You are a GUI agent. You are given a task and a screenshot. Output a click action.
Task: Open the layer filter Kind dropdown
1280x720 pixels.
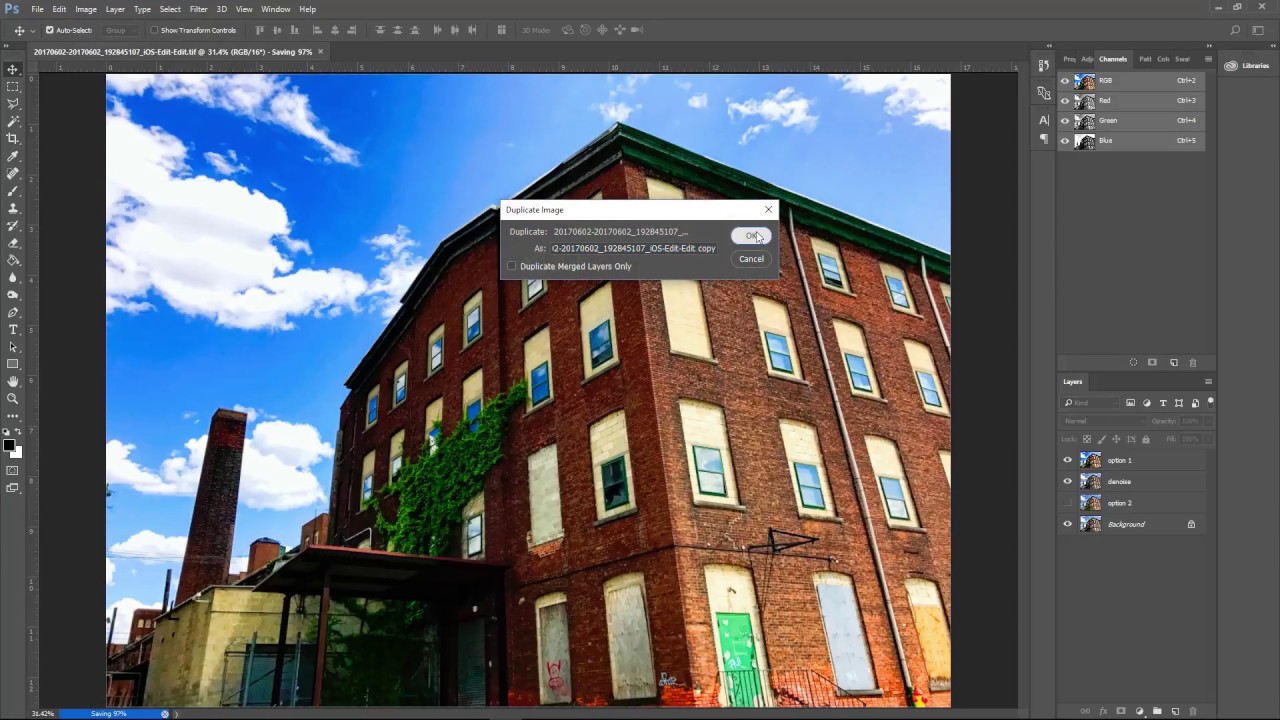click(x=1090, y=403)
